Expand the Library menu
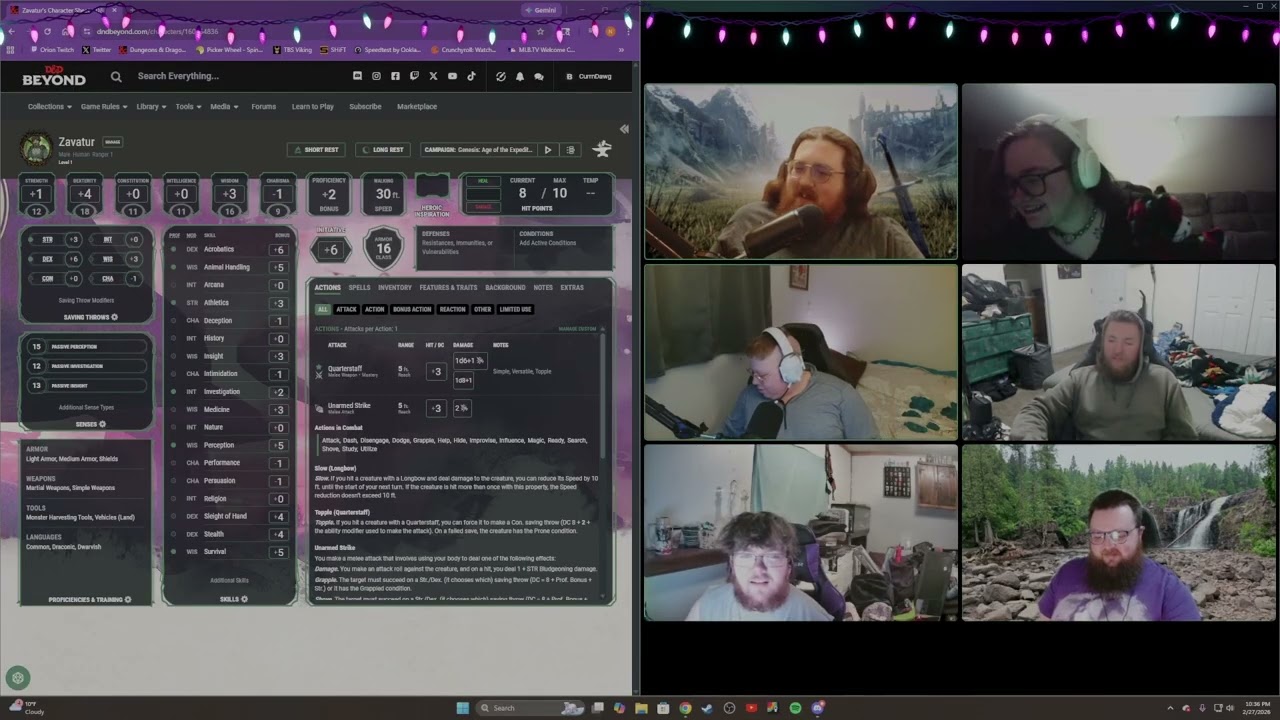This screenshot has height=720, width=1280. [x=151, y=106]
